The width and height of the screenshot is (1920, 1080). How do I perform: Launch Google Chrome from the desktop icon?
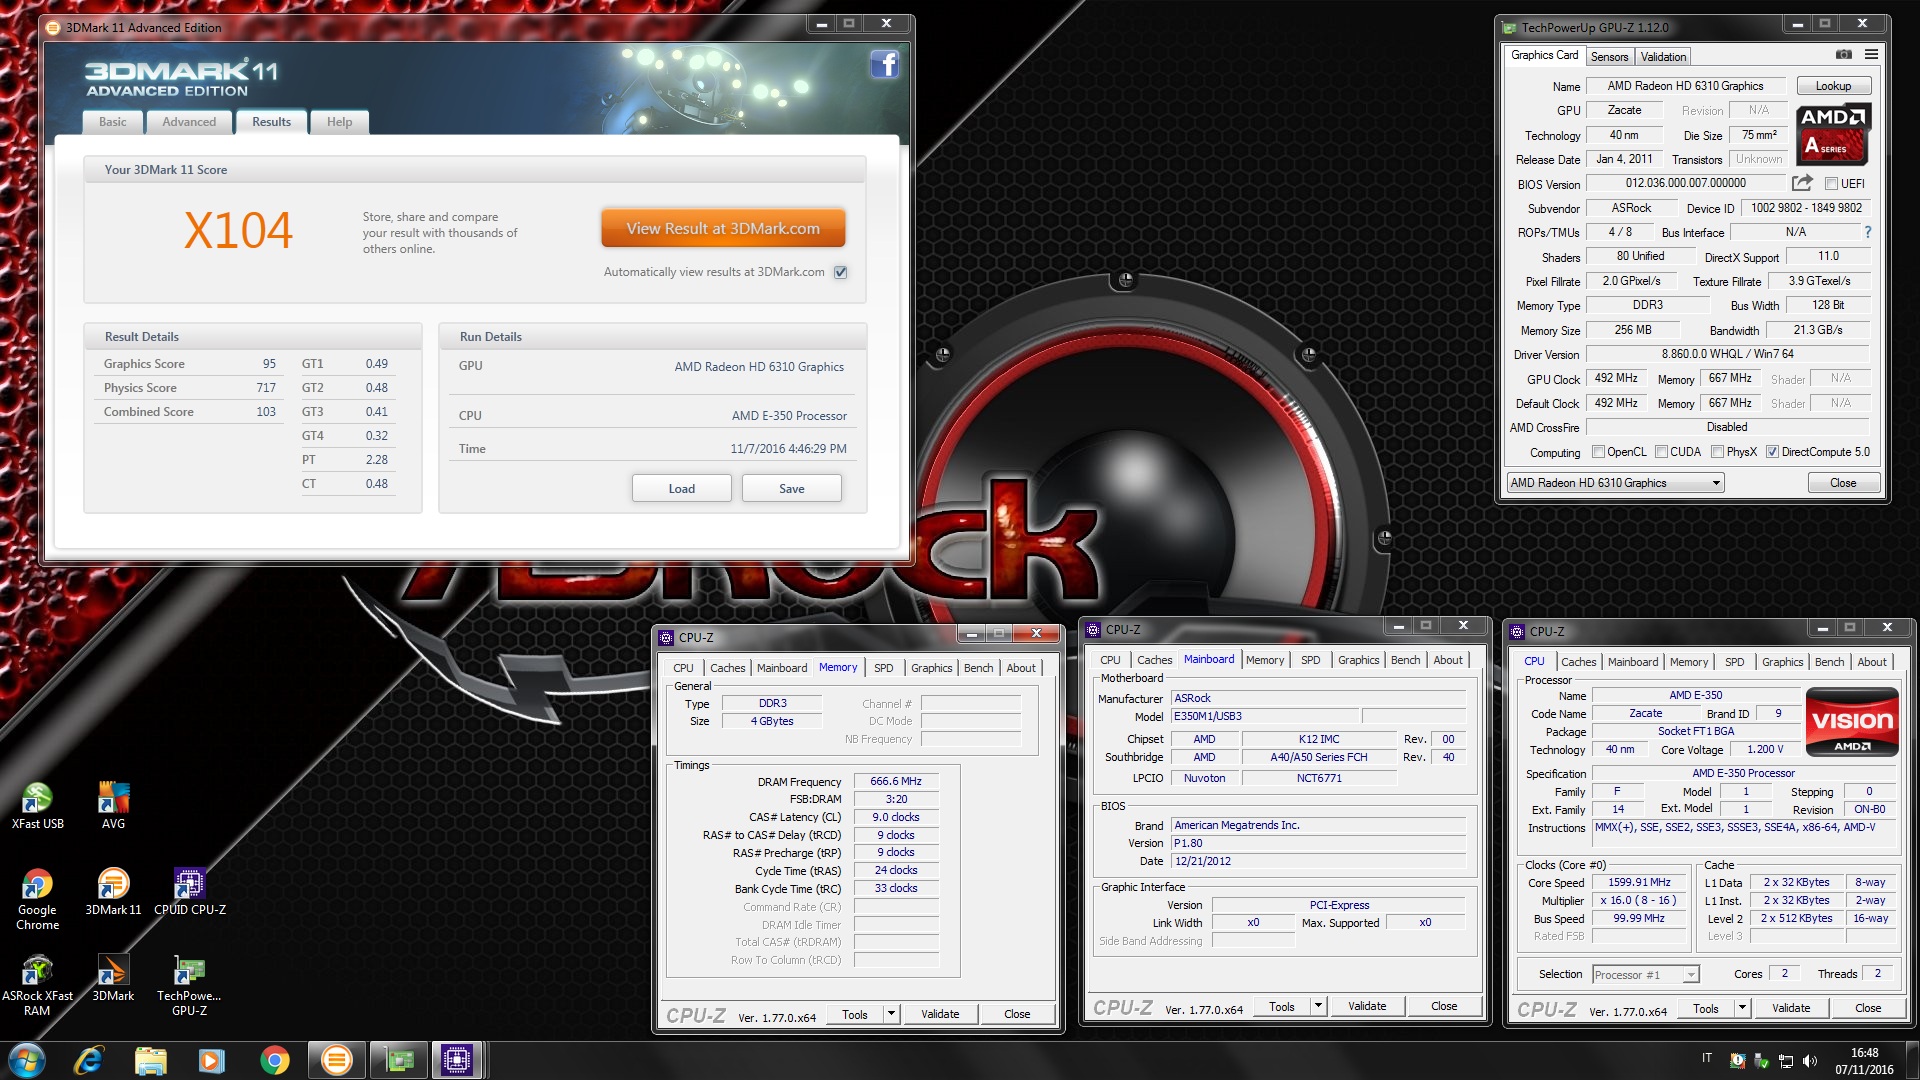click(37, 899)
